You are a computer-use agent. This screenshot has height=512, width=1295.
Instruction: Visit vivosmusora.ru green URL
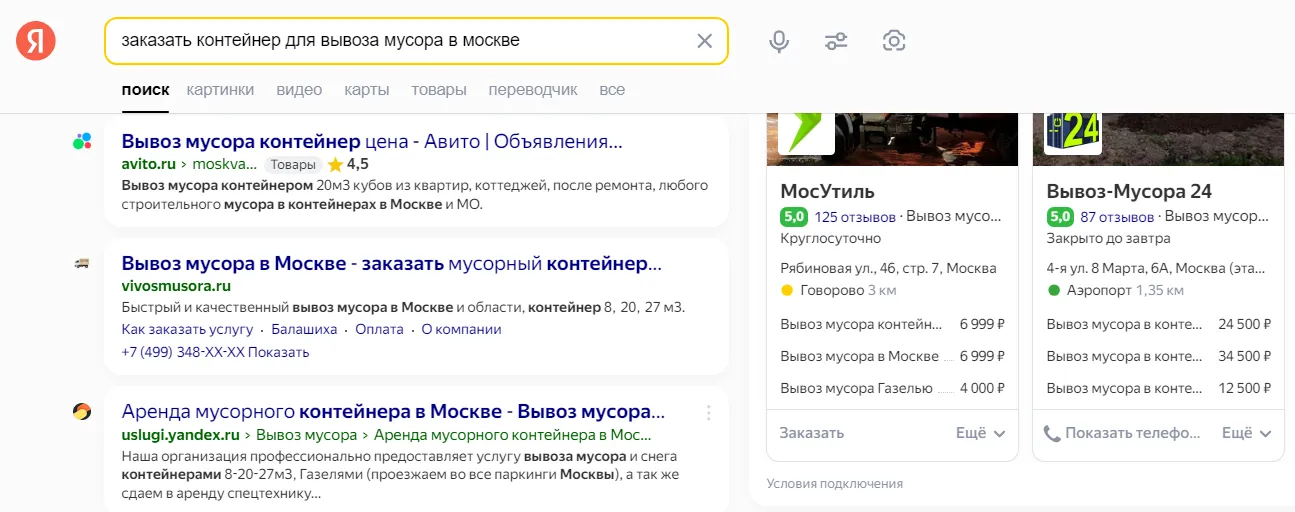pos(176,286)
